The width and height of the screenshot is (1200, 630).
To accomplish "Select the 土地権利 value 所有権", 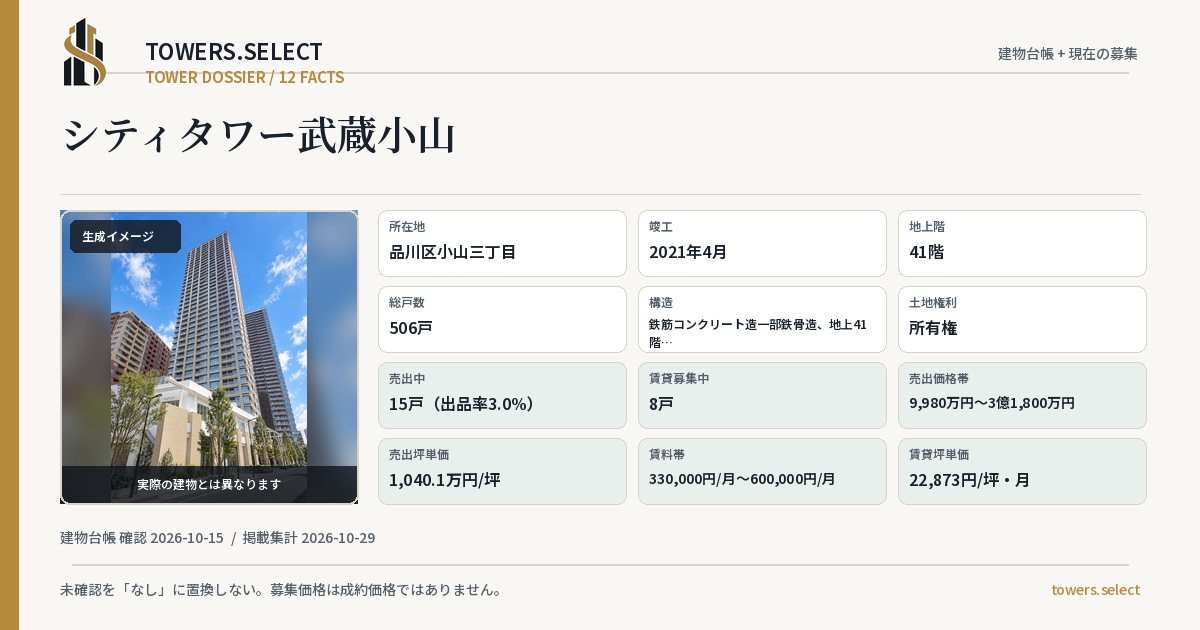I will click(x=934, y=328).
